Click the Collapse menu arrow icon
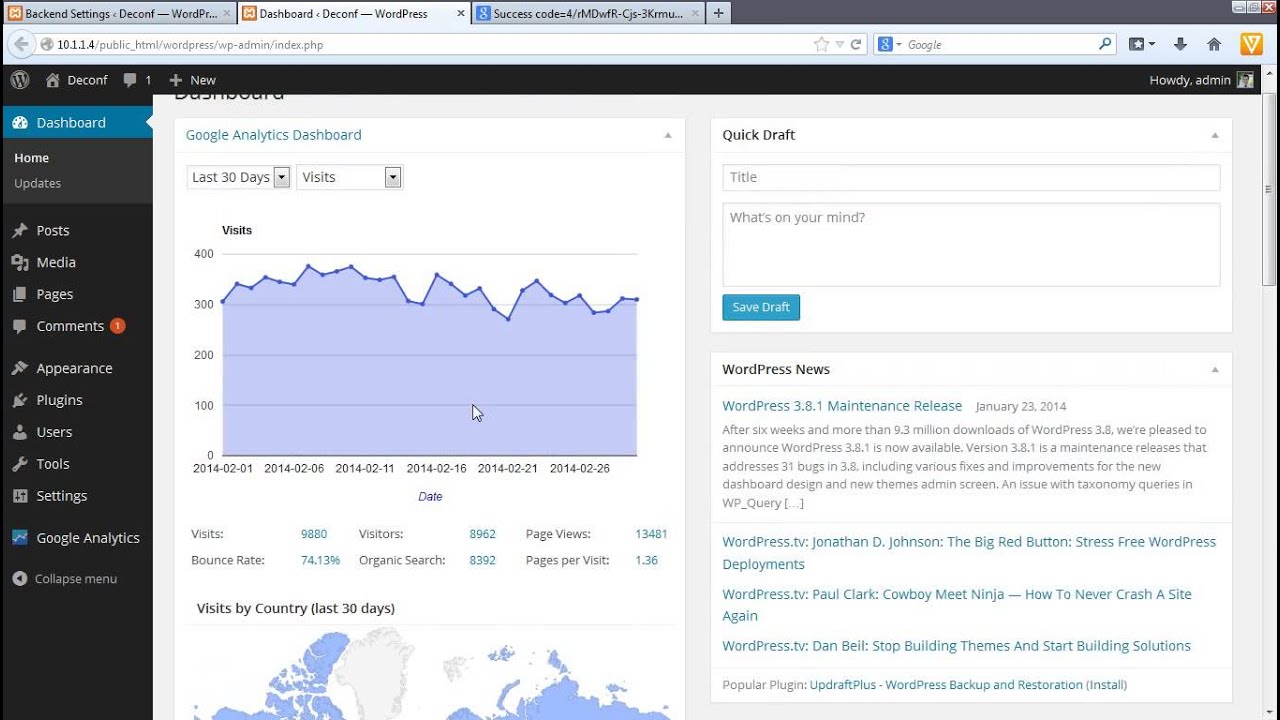The width and height of the screenshot is (1280, 720). (x=20, y=579)
